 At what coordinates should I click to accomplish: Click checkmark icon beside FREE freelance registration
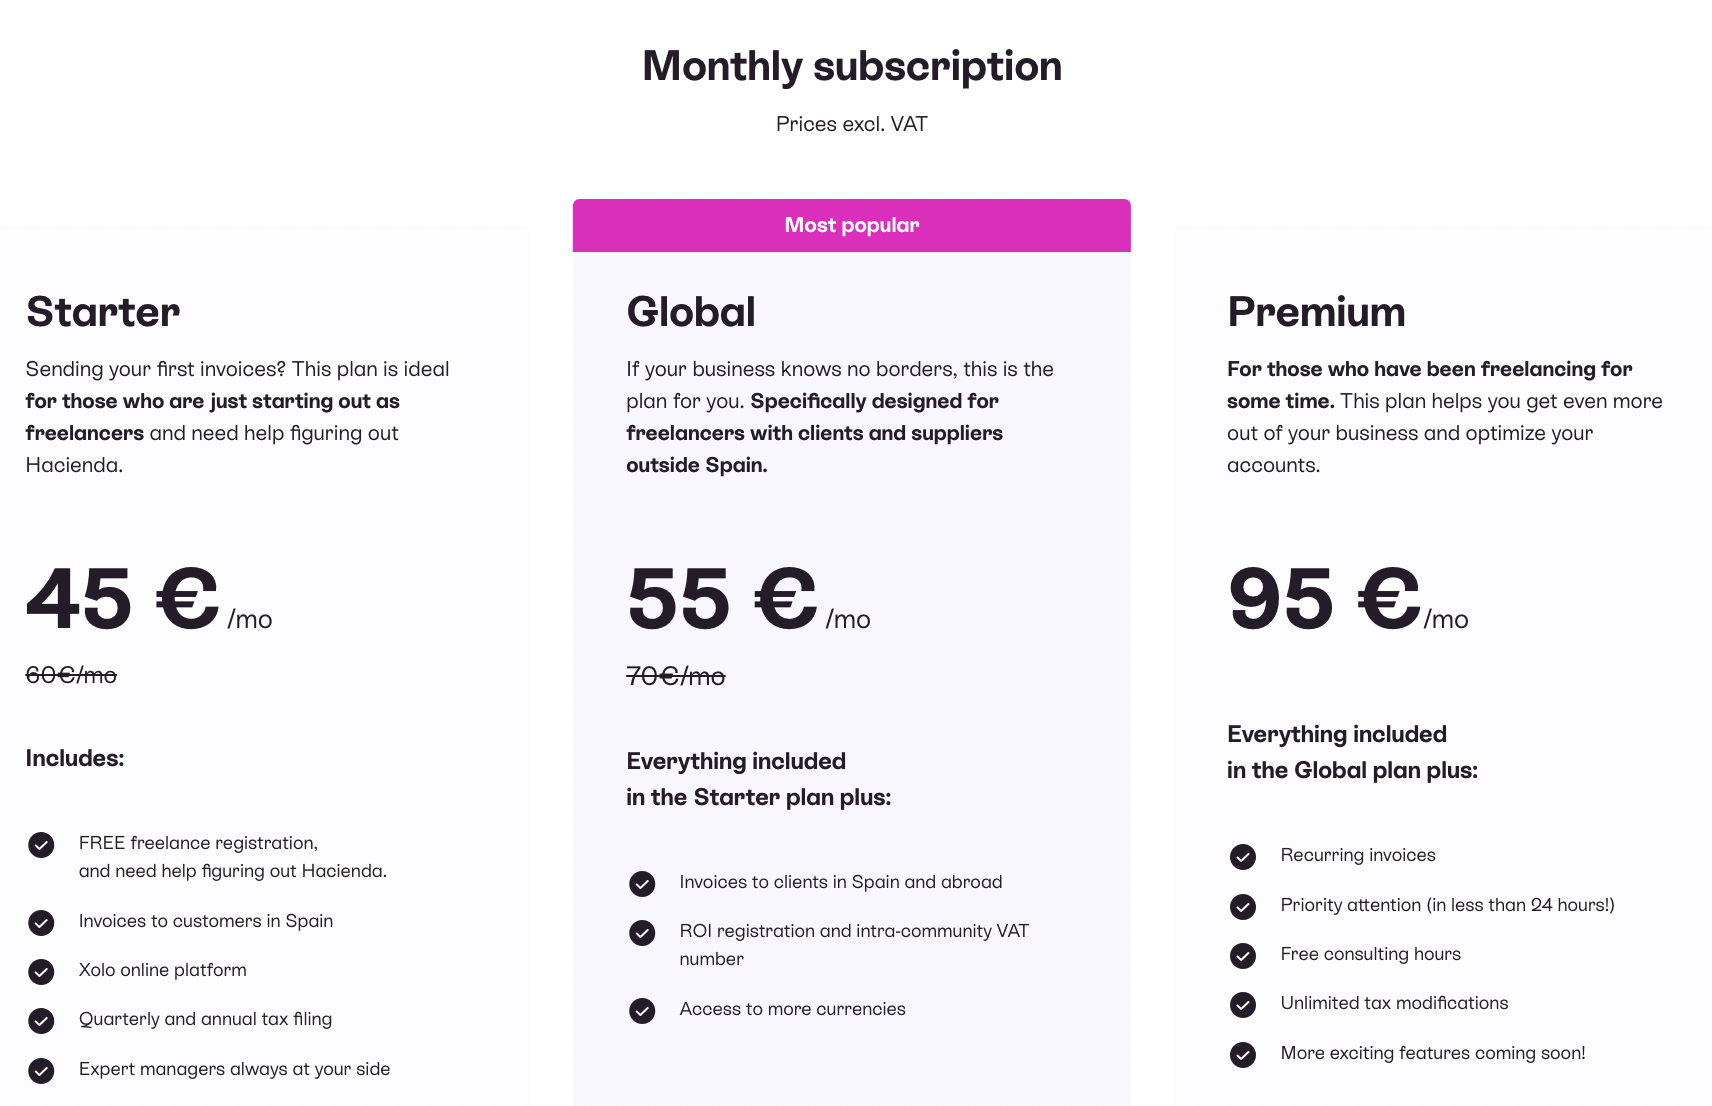point(41,845)
